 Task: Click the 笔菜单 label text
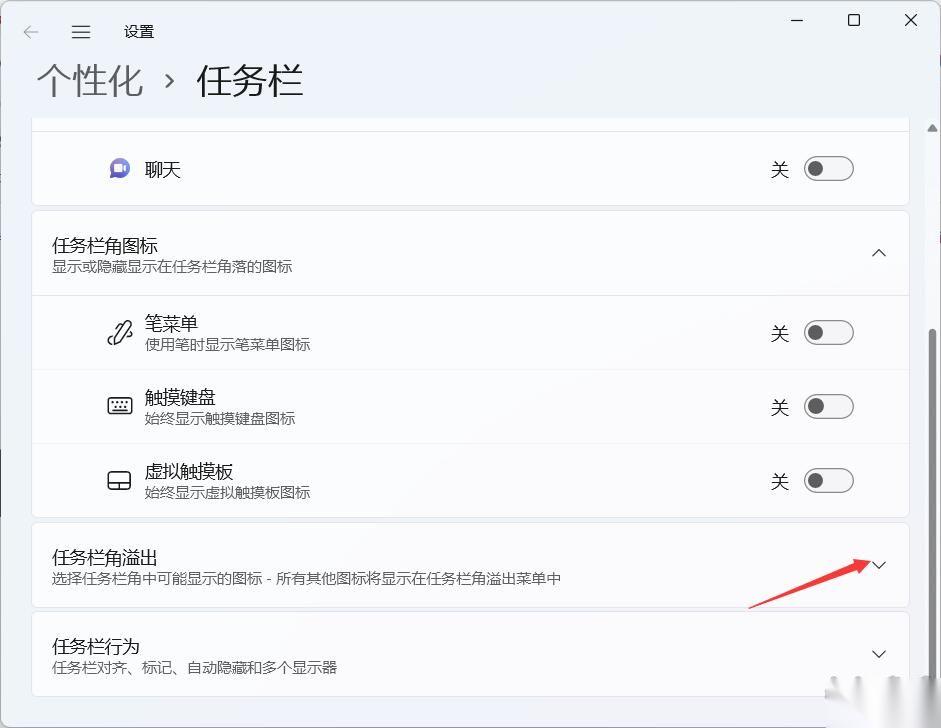tap(171, 323)
